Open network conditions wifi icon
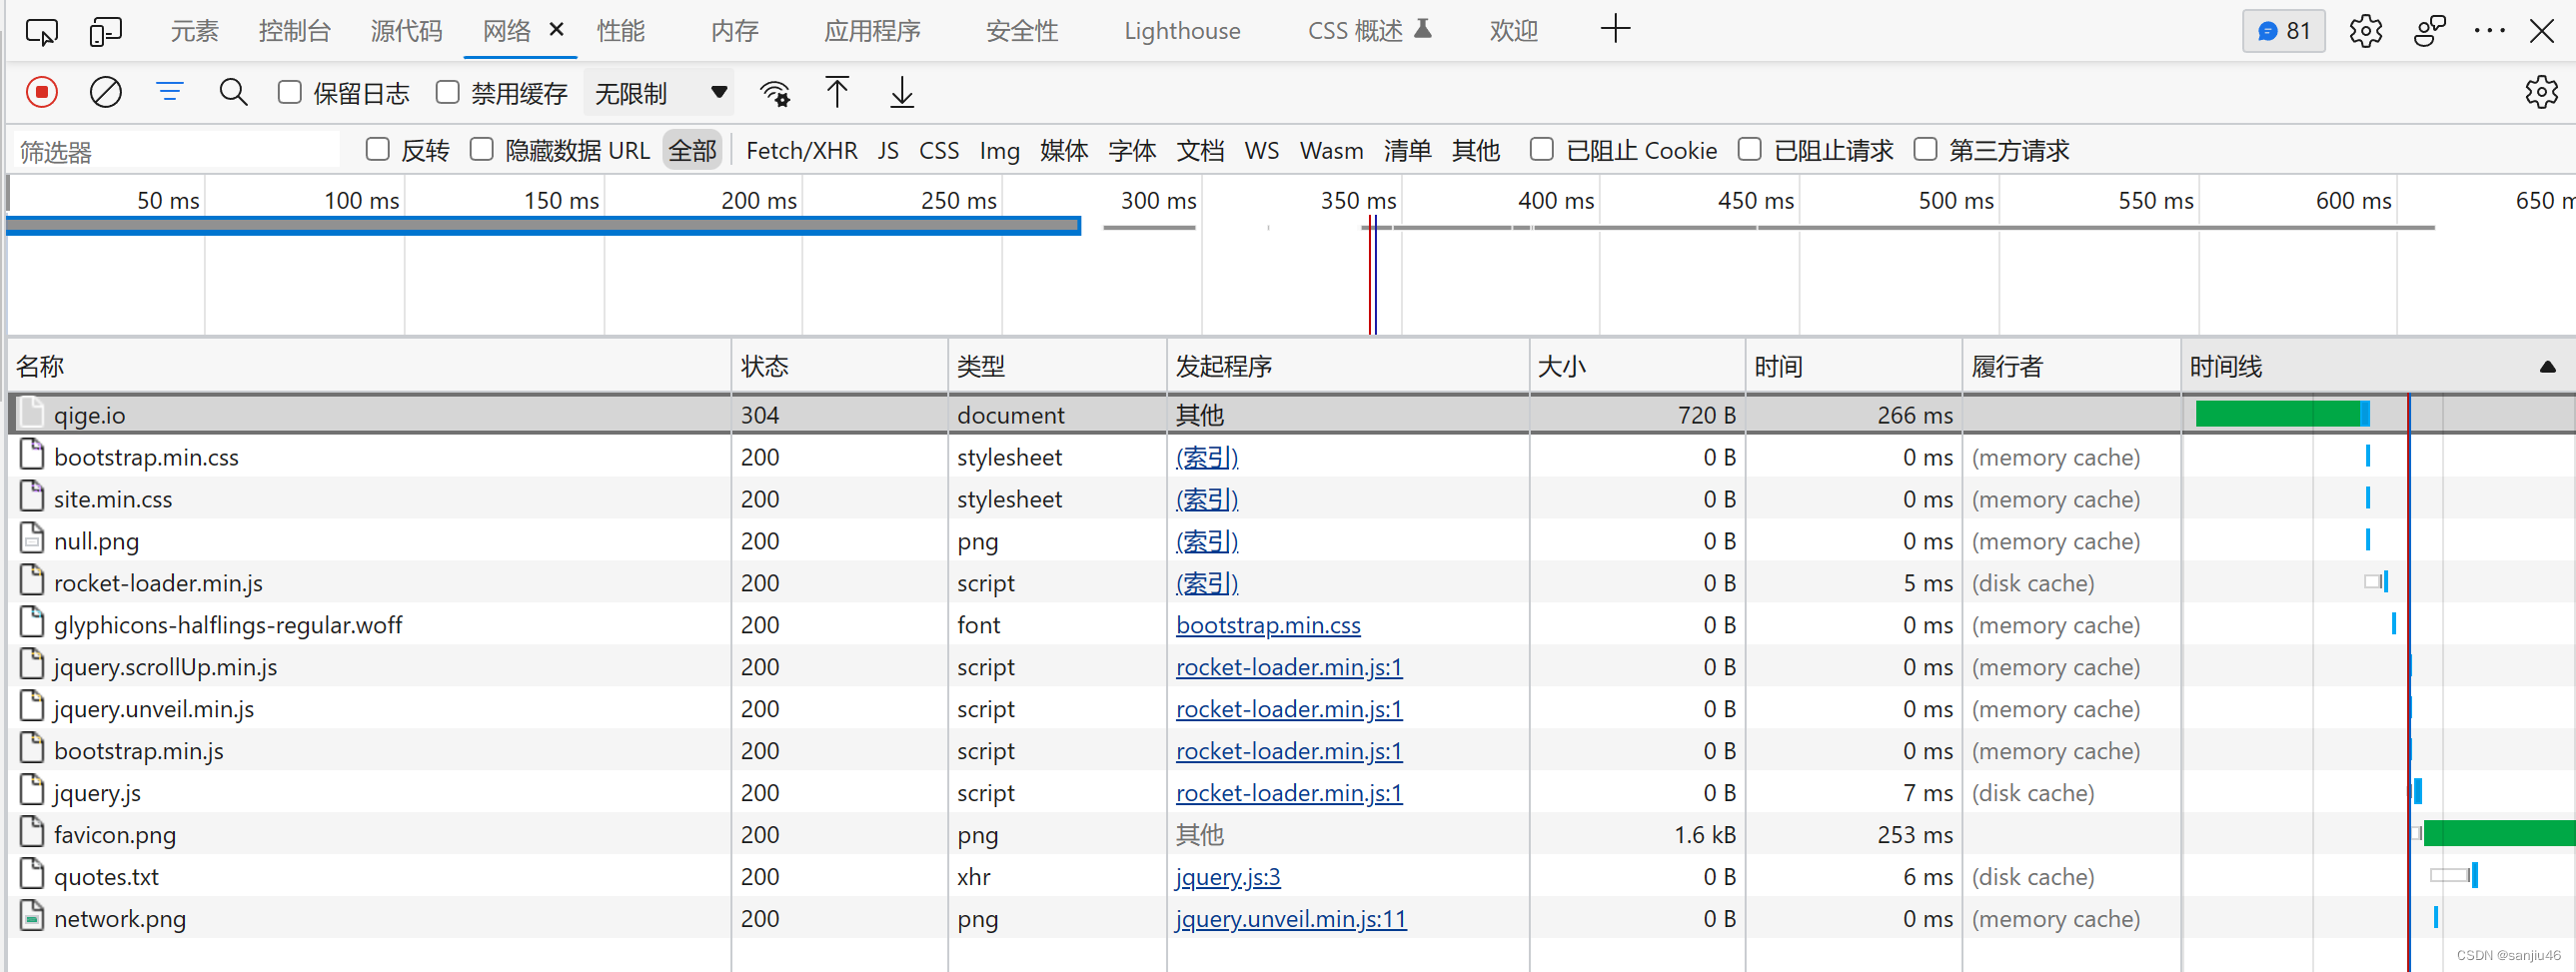This screenshot has height=972, width=2576. [775, 93]
